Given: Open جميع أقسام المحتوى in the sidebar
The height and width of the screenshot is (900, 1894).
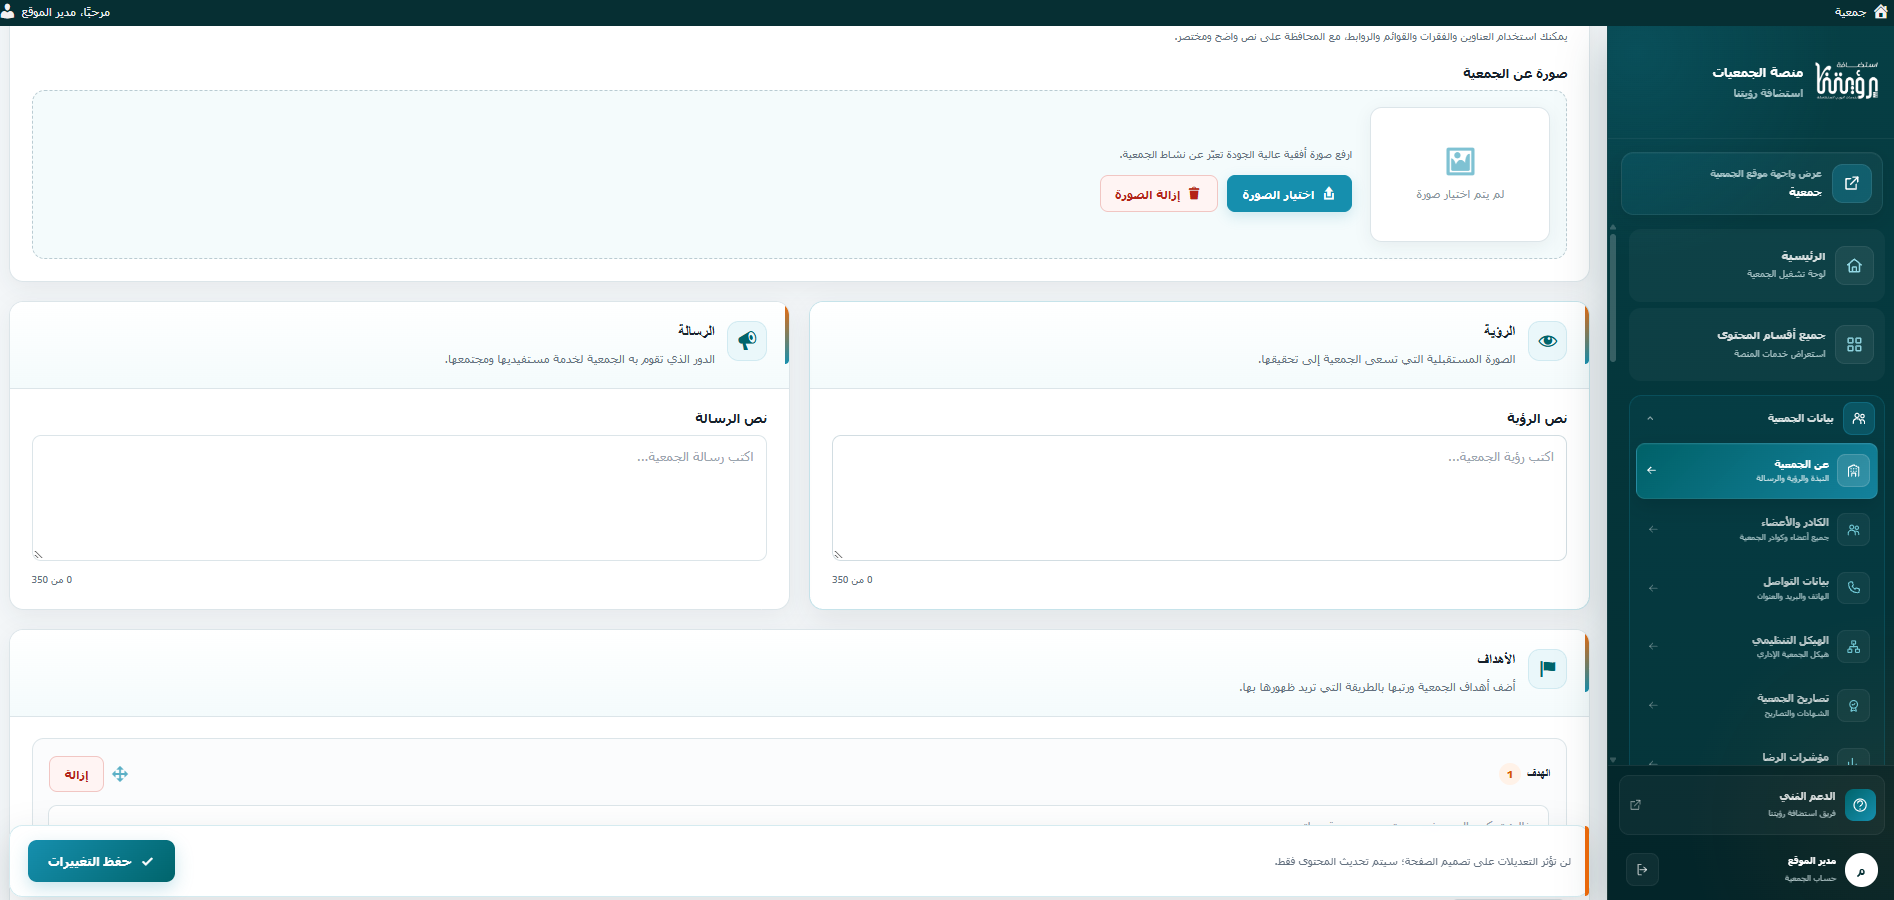Looking at the screenshot, I should click(x=1756, y=345).
